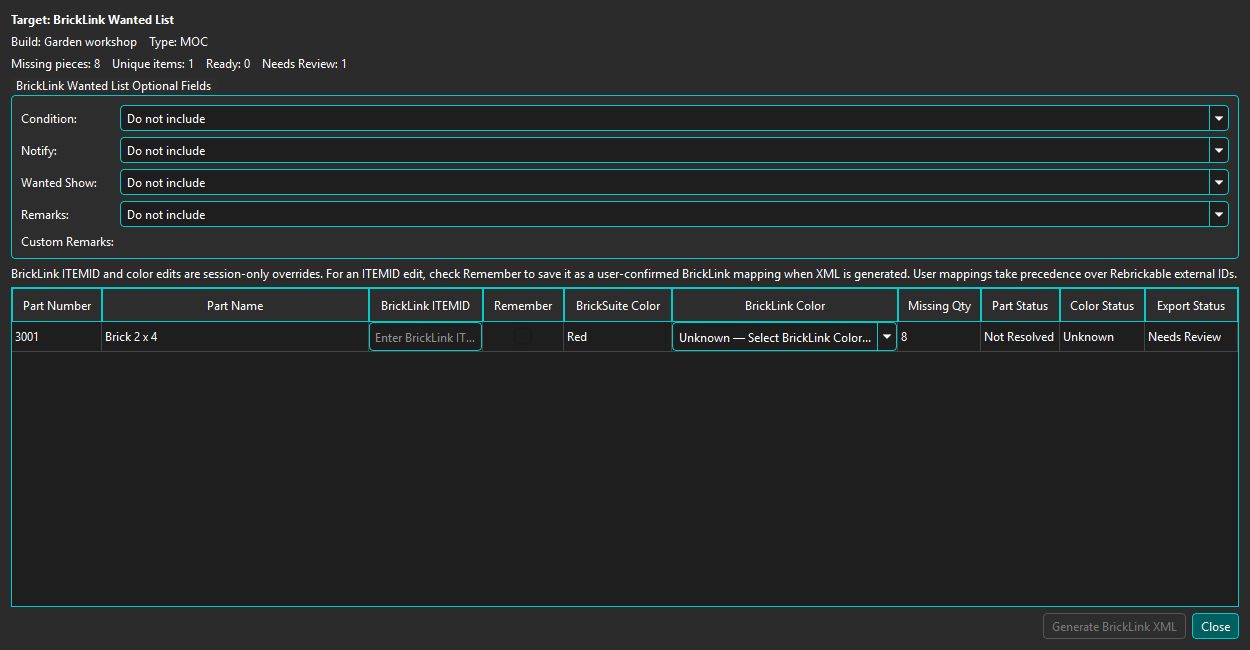
Task: Focus the BrickLink ITEMID input field
Action: tap(426, 337)
